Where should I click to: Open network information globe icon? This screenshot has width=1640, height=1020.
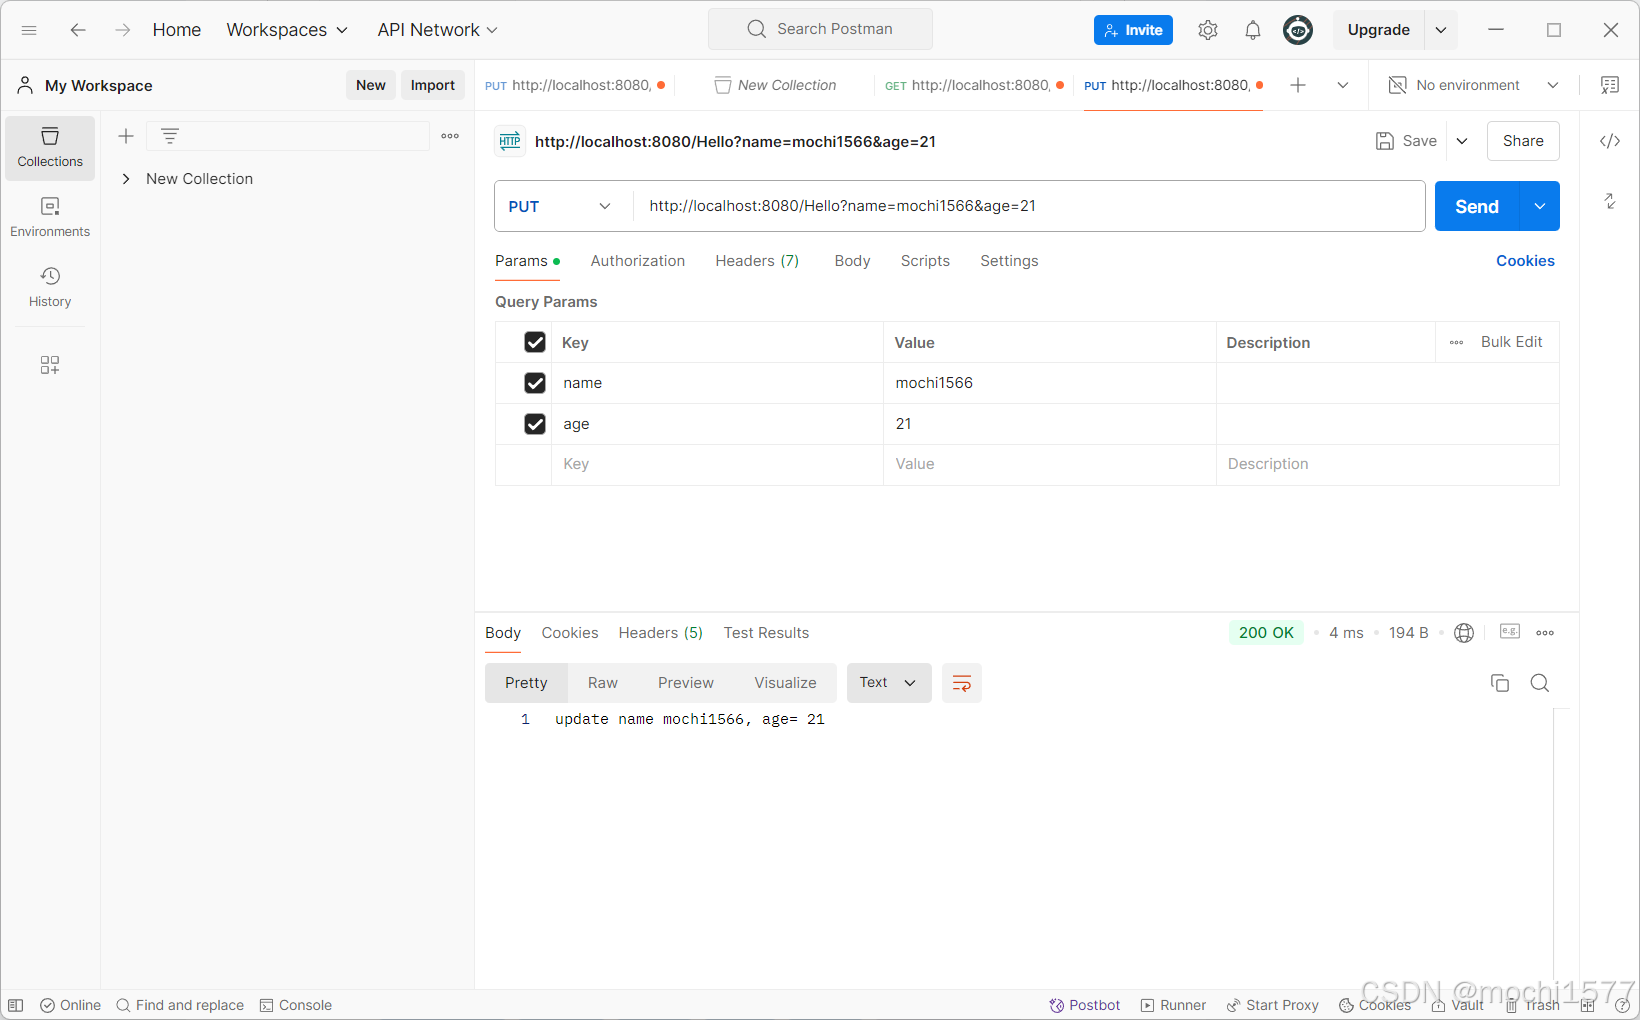(x=1464, y=633)
